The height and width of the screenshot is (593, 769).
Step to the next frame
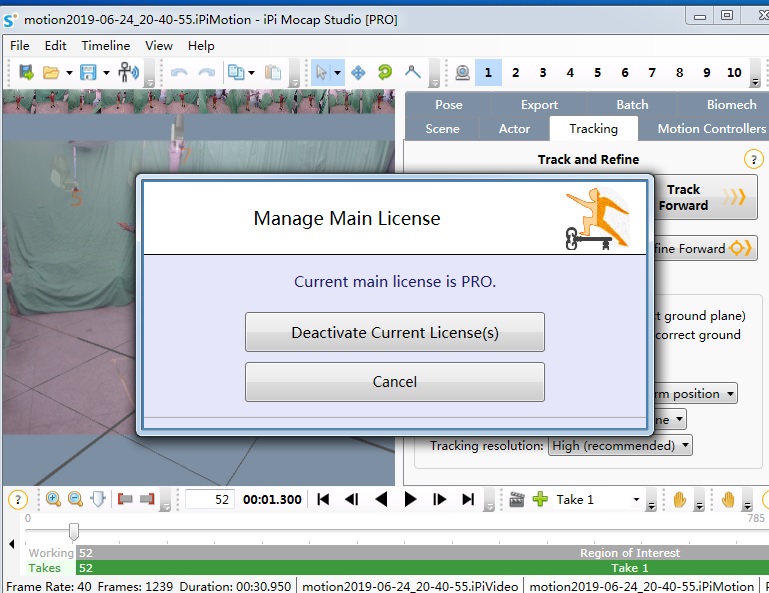(439, 499)
